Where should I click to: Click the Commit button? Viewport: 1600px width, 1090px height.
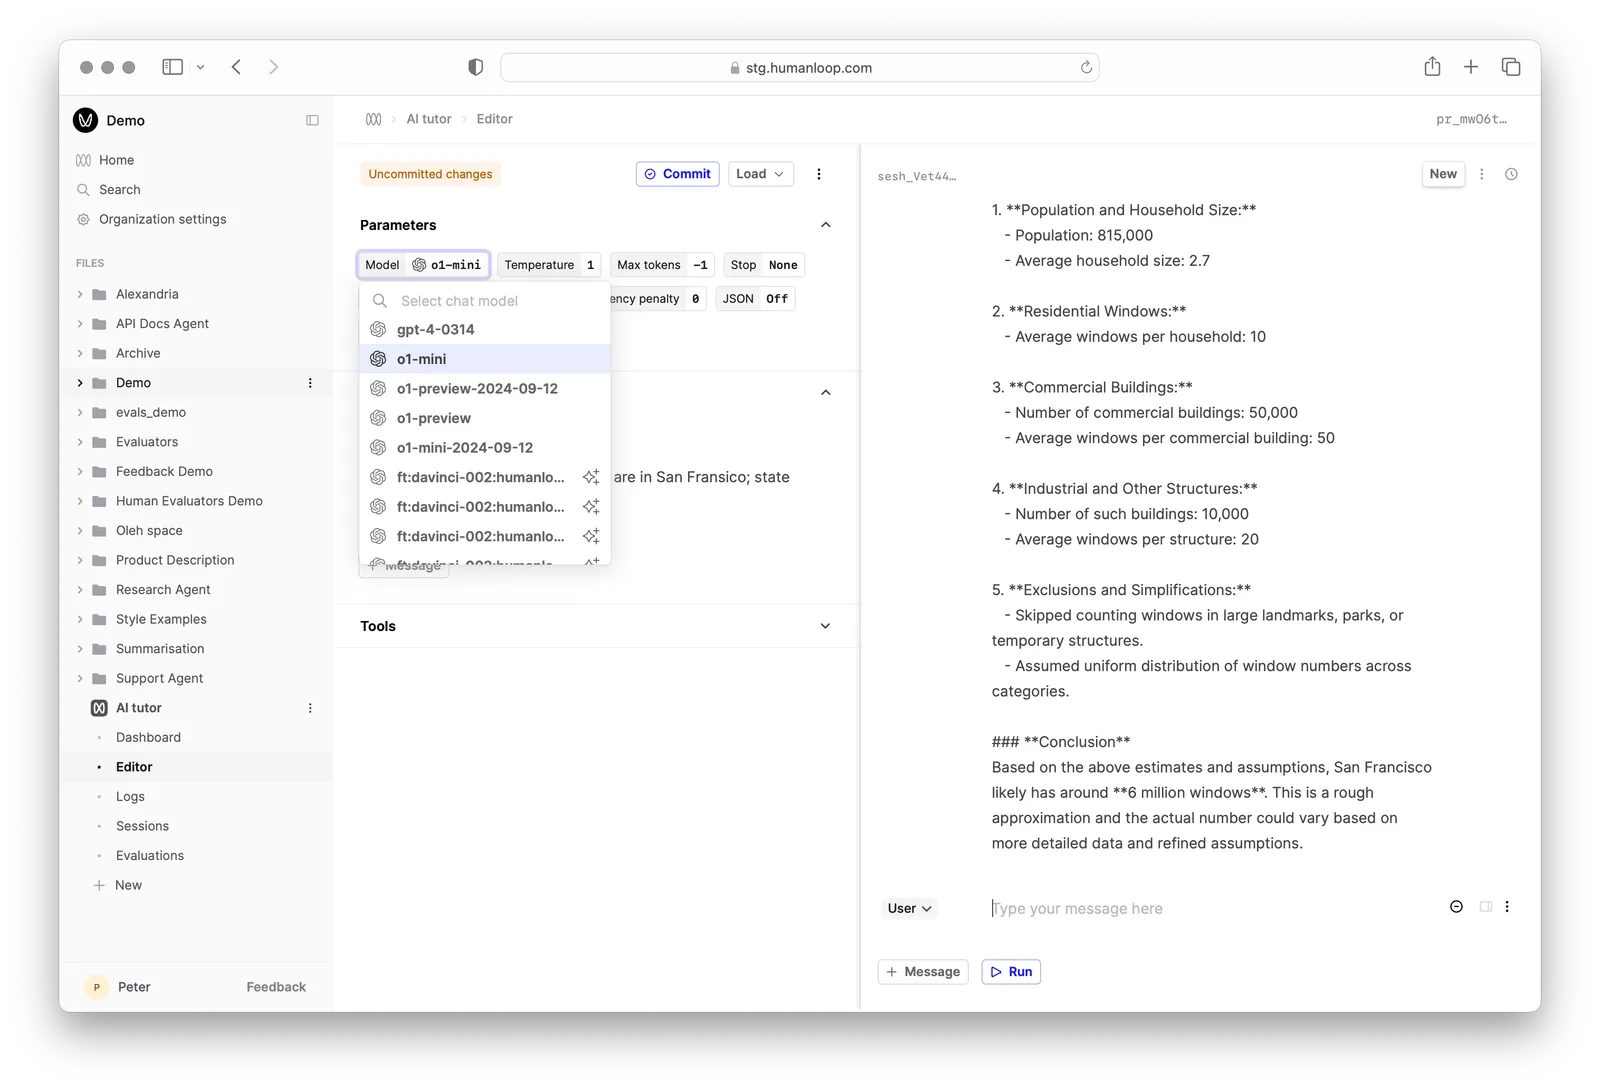(677, 174)
